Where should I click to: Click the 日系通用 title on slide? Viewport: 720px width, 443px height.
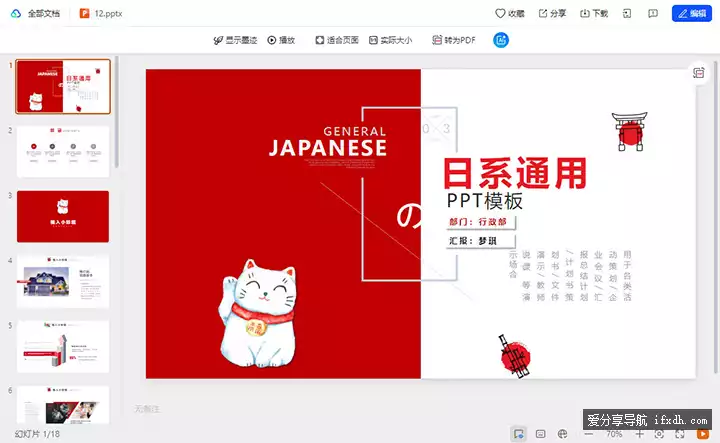tap(515, 173)
